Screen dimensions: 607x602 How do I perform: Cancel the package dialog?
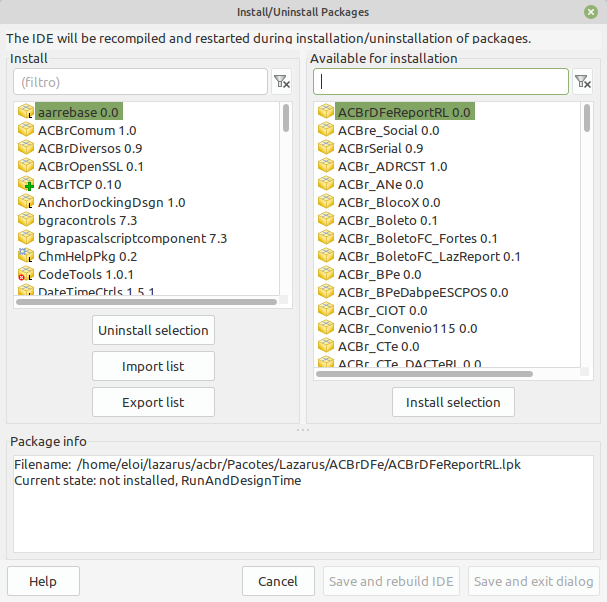tap(278, 581)
